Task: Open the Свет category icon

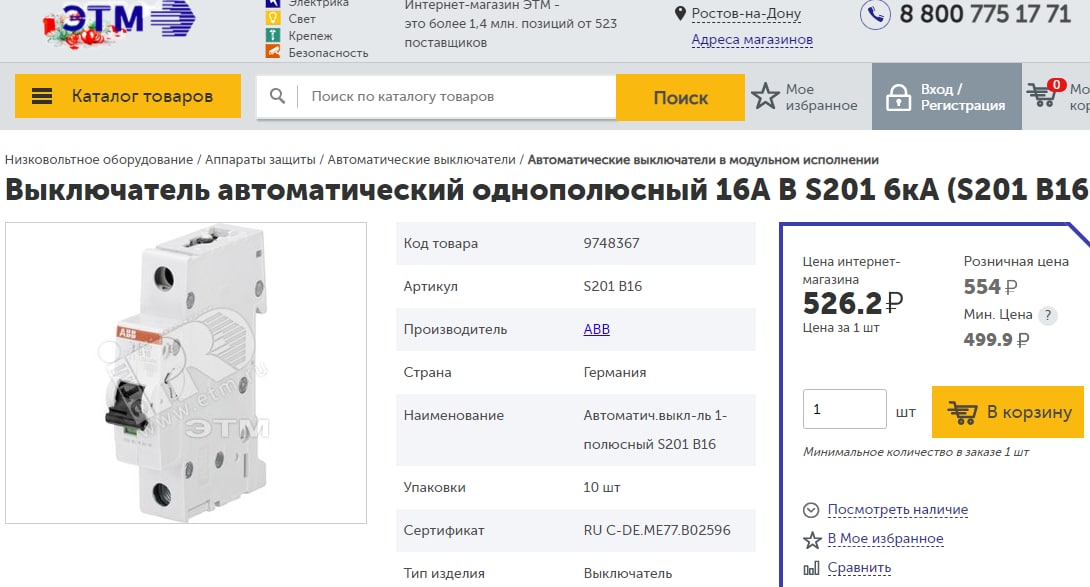Action: [x=273, y=19]
